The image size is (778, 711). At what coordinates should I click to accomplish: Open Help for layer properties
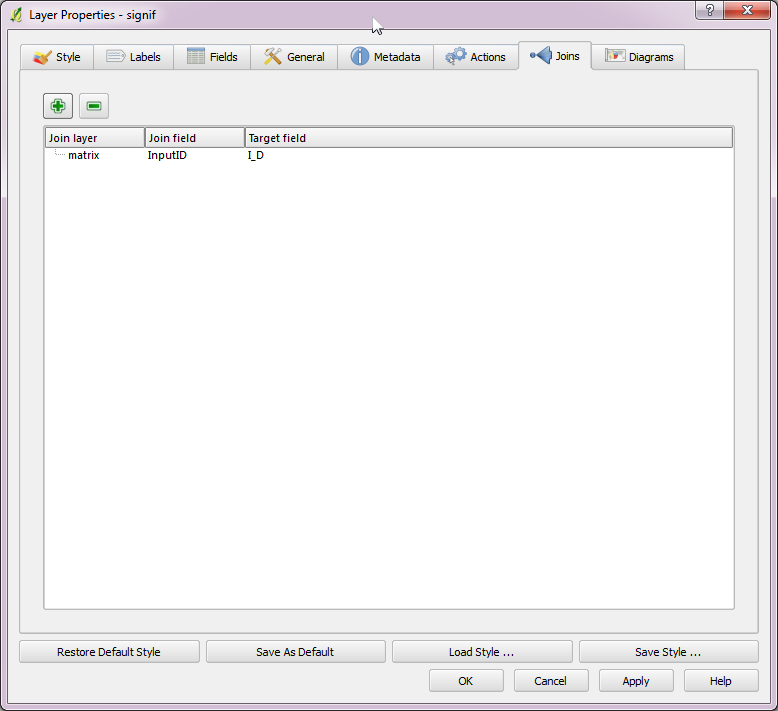click(x=721, y=681)
